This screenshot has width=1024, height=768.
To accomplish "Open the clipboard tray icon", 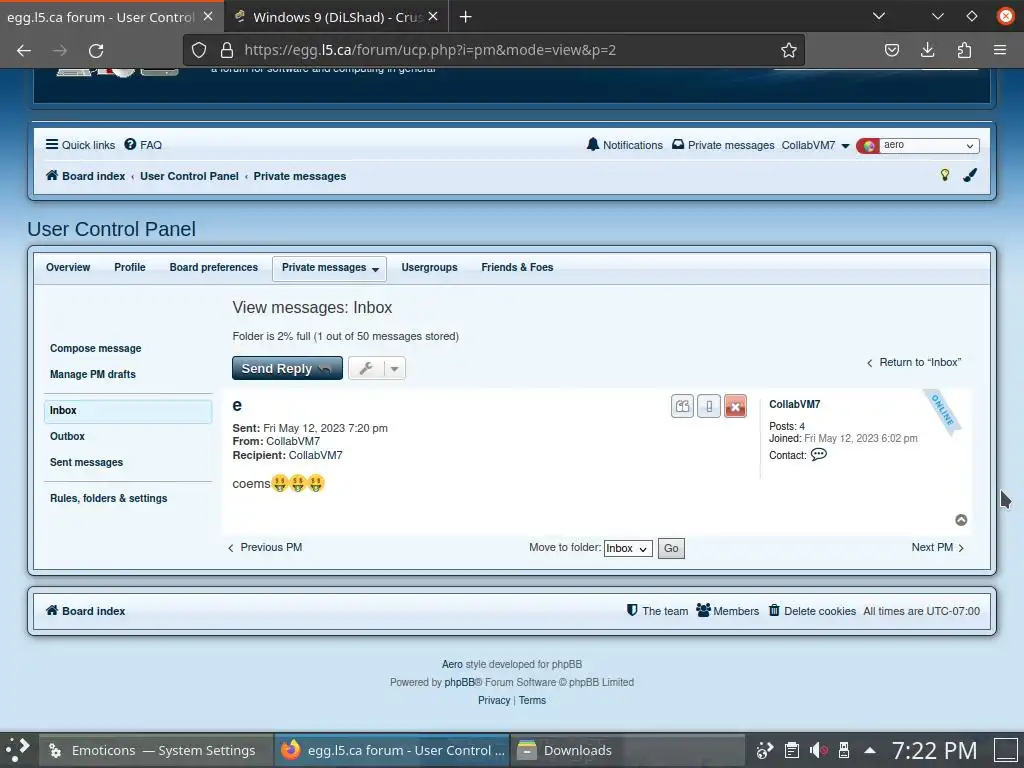I will click(x=792, y=750).
